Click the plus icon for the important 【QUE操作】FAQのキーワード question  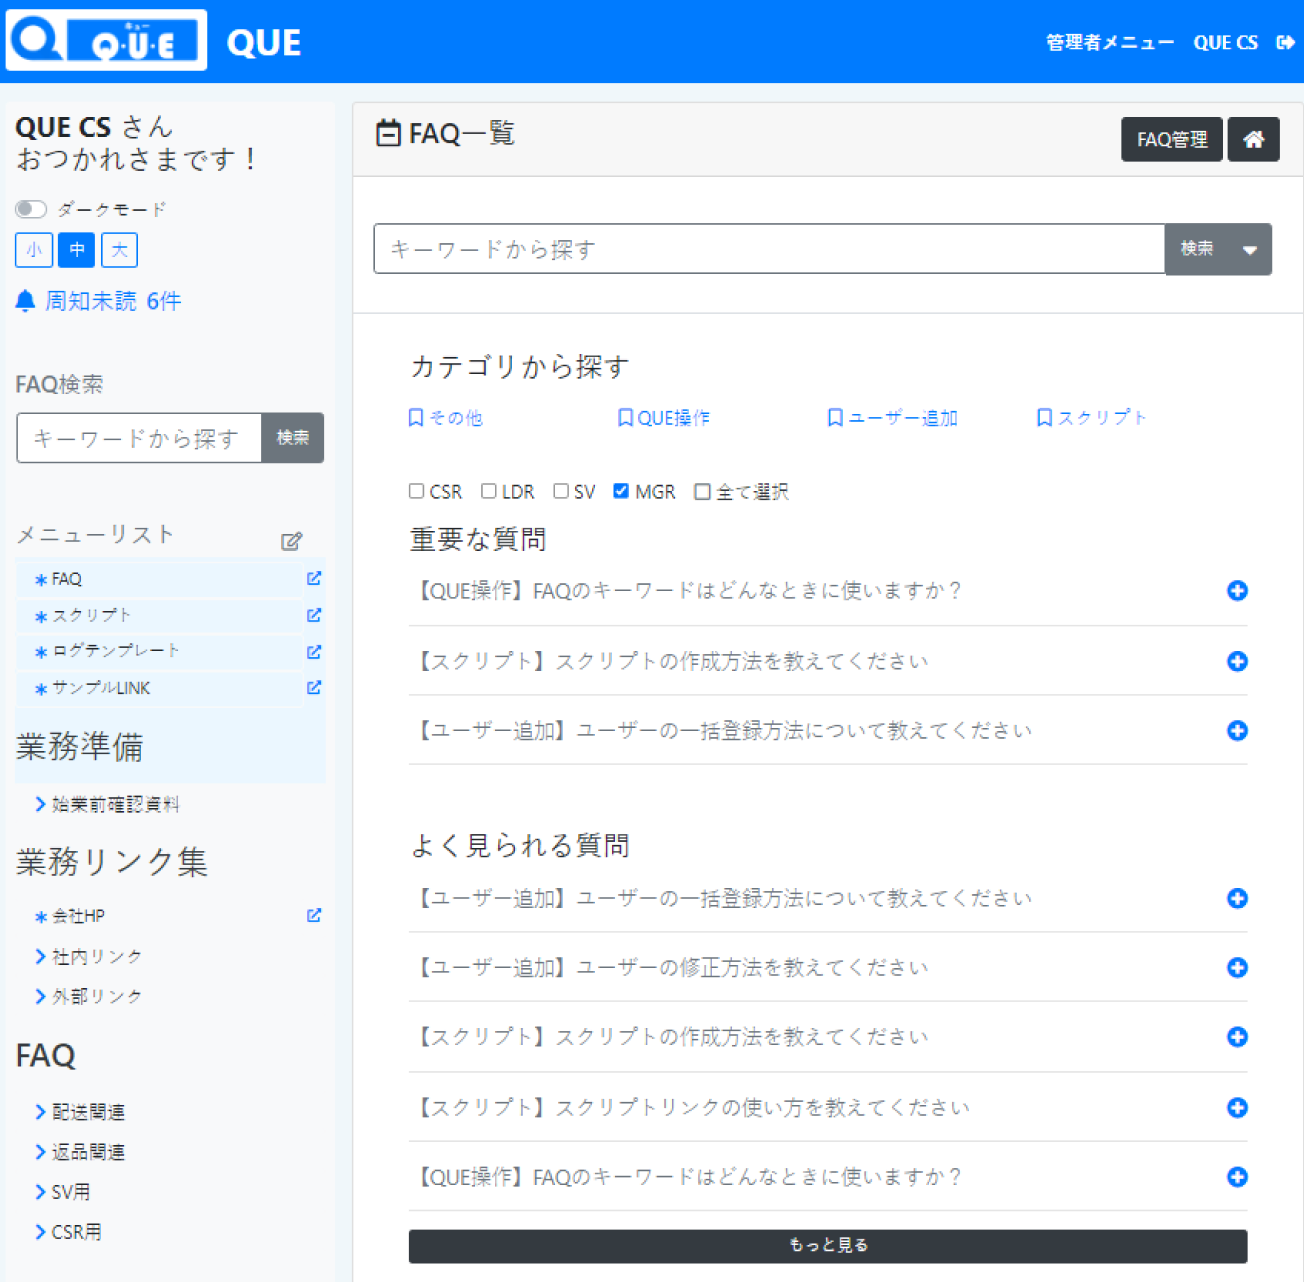point(1237,591)
